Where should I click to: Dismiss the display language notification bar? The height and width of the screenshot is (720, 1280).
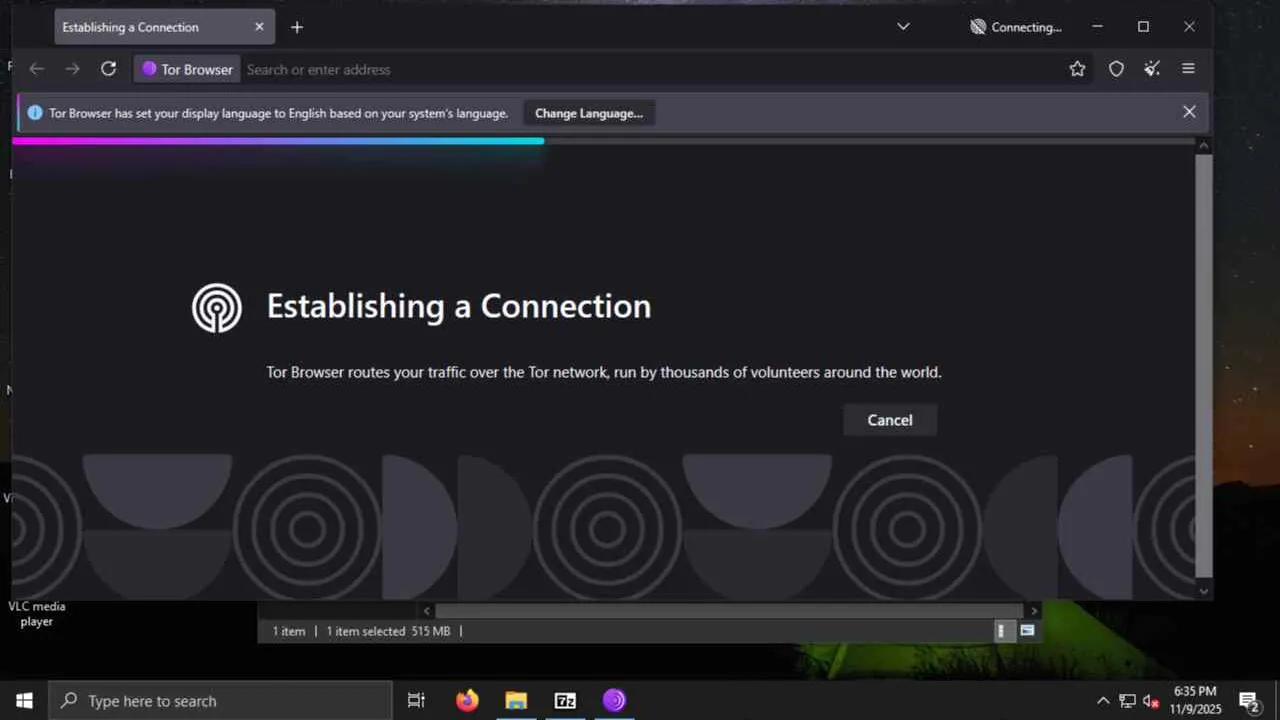click(x=1189, y=112)
